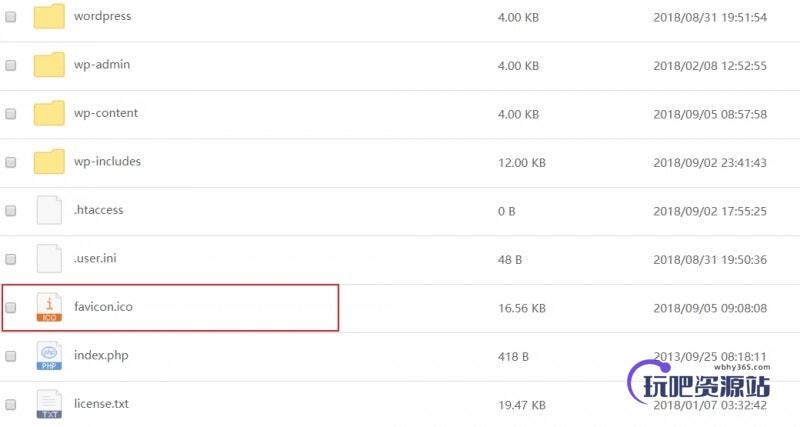Viewport: 800px width, 427px height.
Task: Select the checkbox for wp-content
Action: point(10,114)
